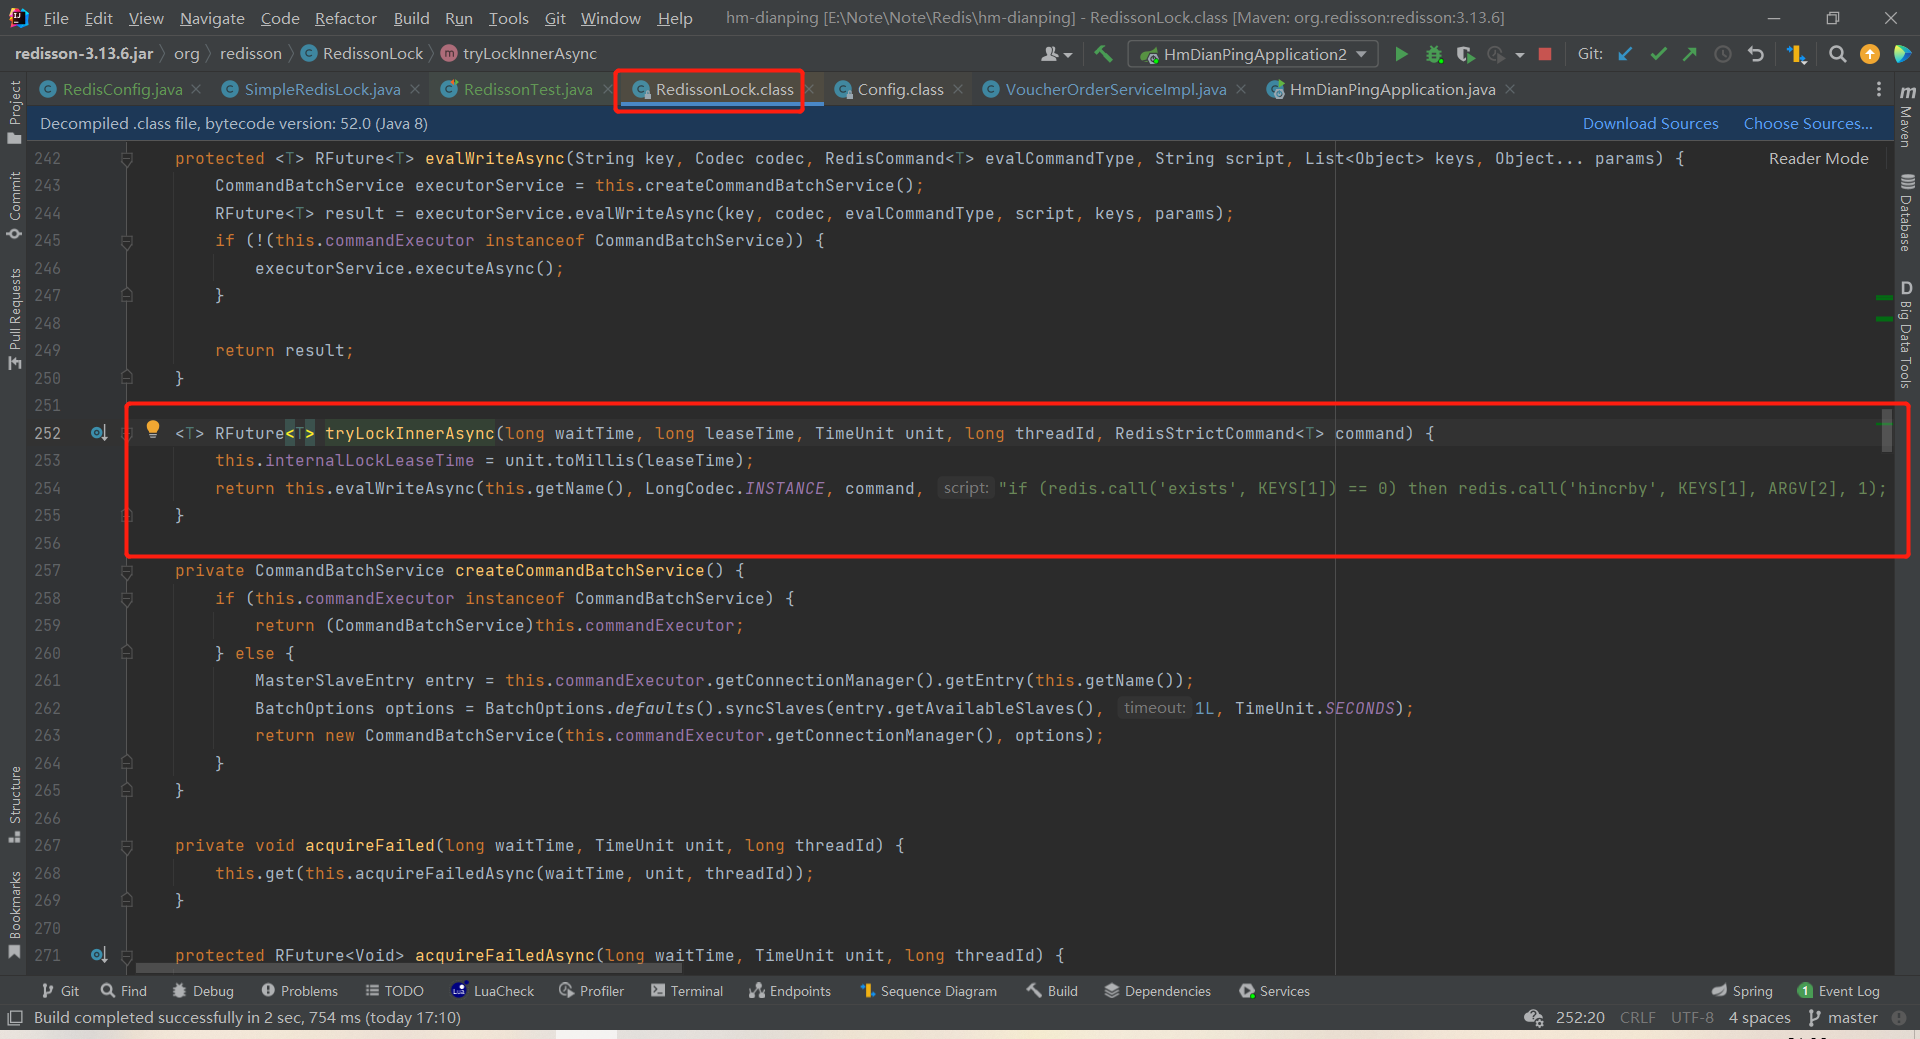This screenshot has width=1920, height=1039.
Task: Open the Bookmarks tool window
Action: coord(14,915)
